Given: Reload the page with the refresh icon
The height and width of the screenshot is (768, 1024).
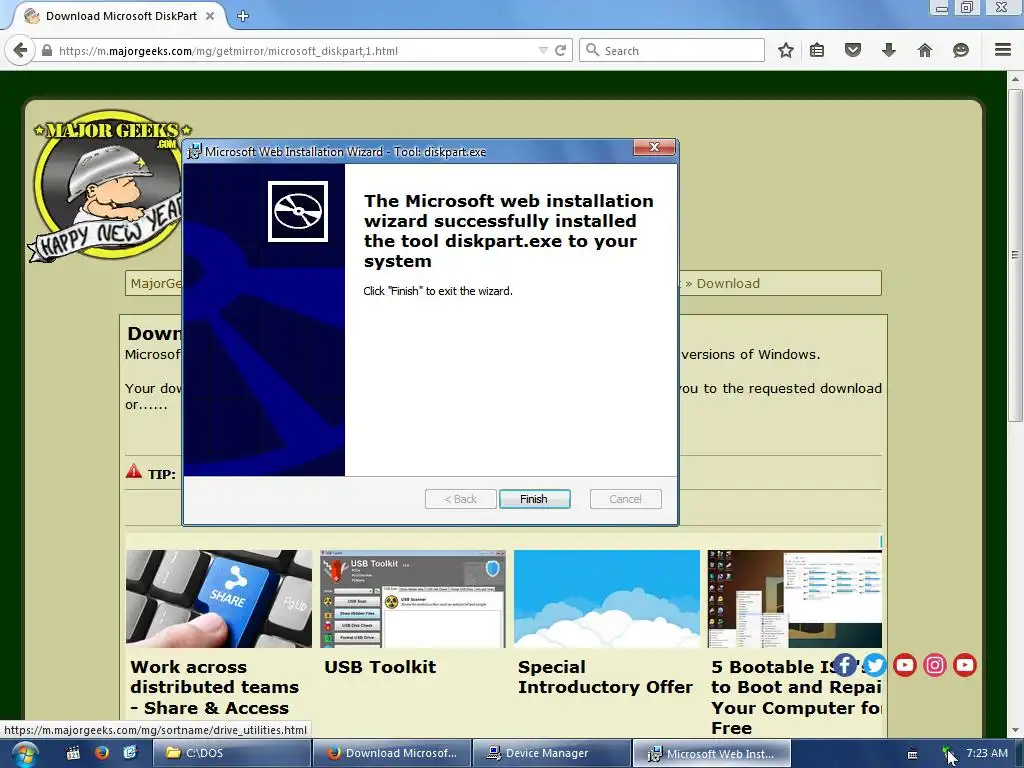Looking at the screenshot, I should click(x=560, y=50).
